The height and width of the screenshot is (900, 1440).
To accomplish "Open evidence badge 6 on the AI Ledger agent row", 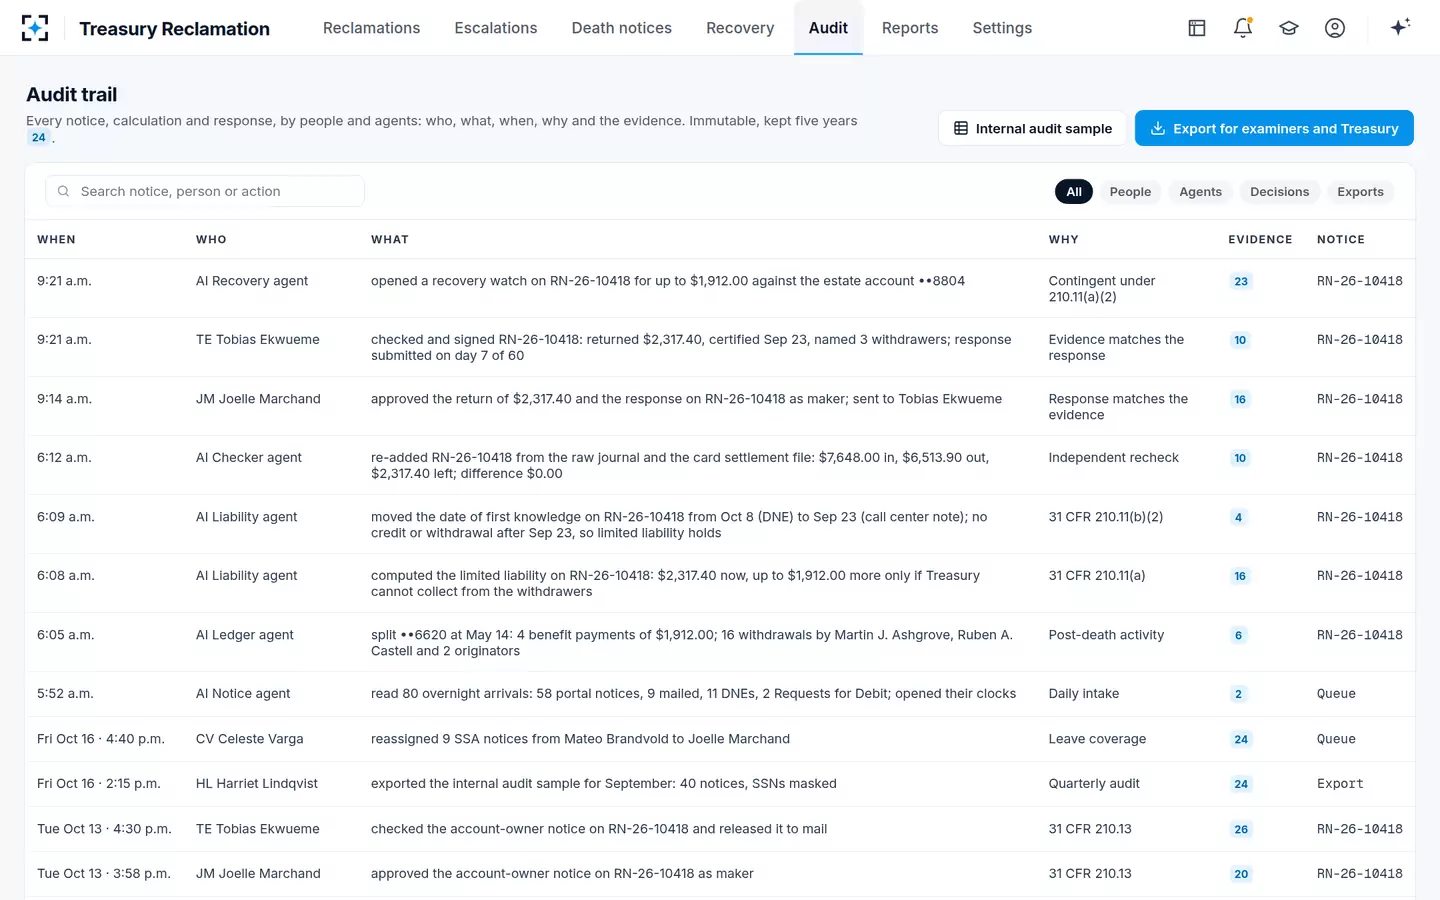I will click(1238, 636).
